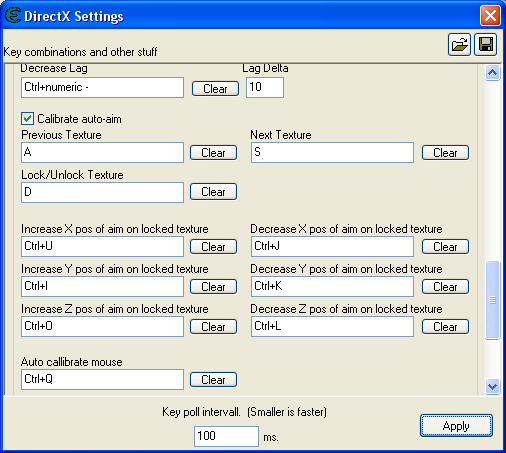Select the Ctrl+U Increase X field
The height and width of the screenshot is (453, 506).
[x=102, y=247]
